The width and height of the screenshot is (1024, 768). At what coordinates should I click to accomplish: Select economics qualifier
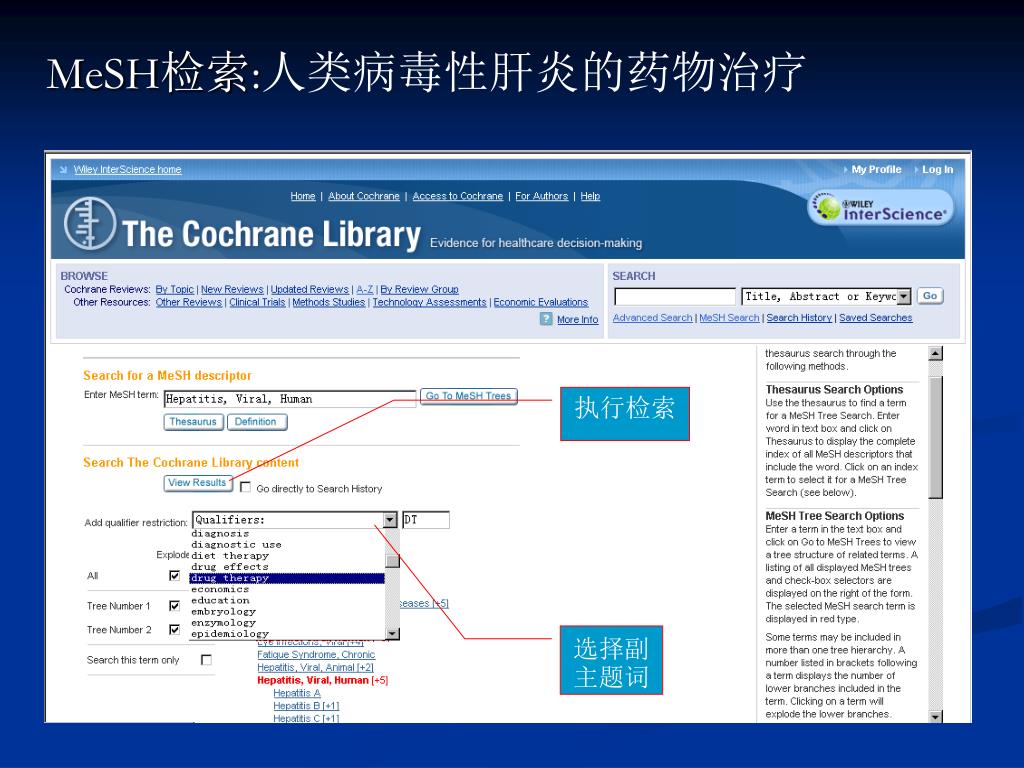coord(287,589)
